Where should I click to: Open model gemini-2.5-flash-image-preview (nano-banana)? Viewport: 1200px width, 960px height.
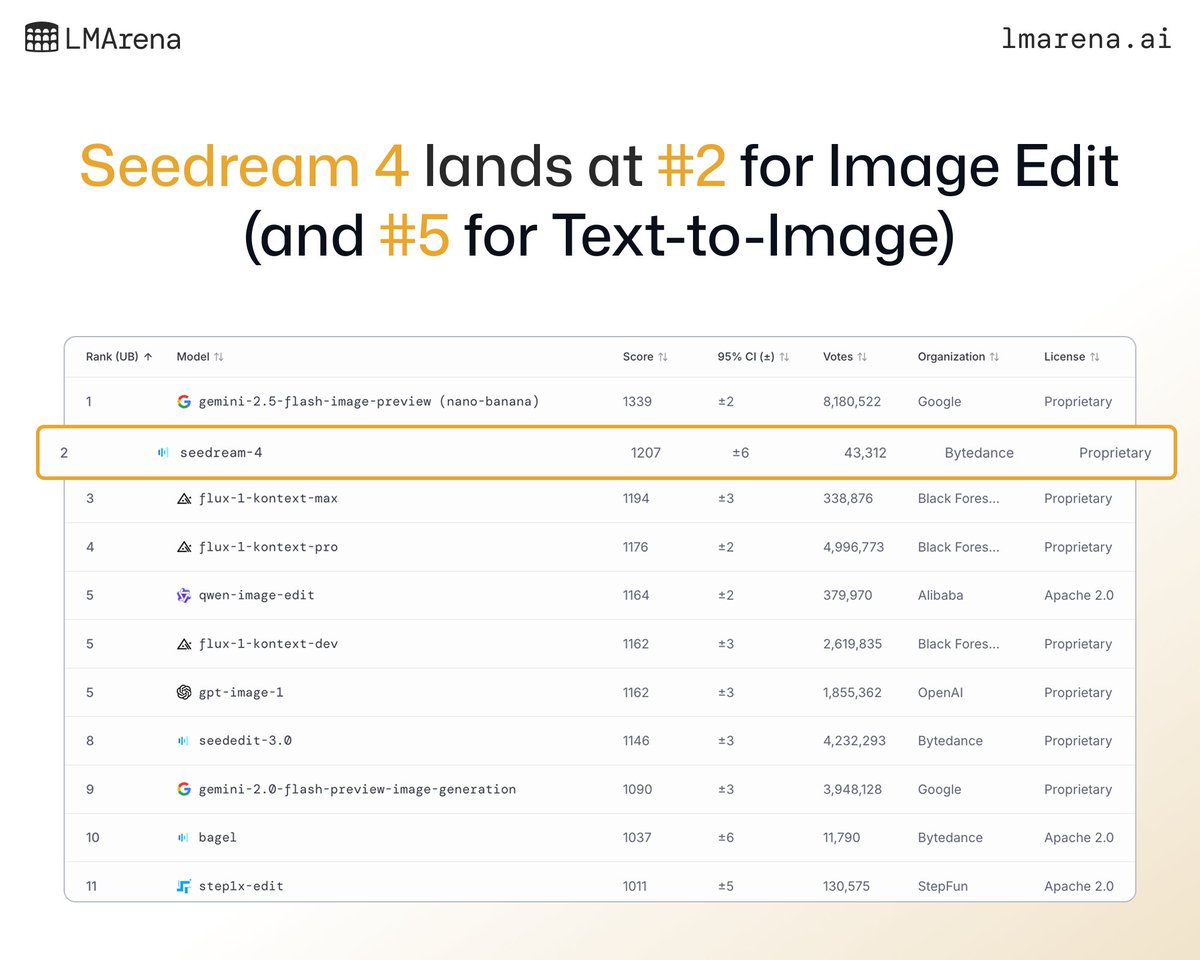[x=369, y=401]
